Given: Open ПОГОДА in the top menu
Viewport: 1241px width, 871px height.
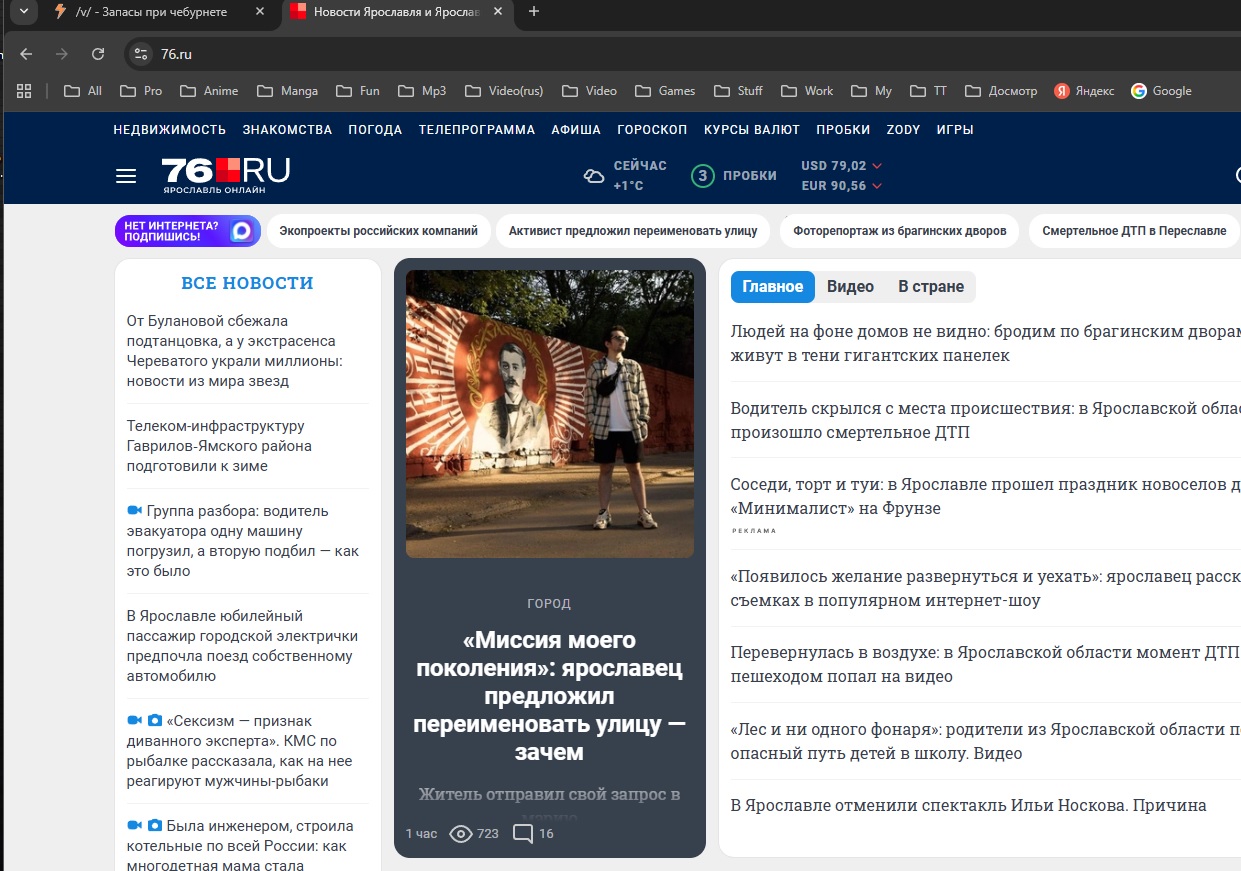Looking at the screenshot, I should coord(375,130).
